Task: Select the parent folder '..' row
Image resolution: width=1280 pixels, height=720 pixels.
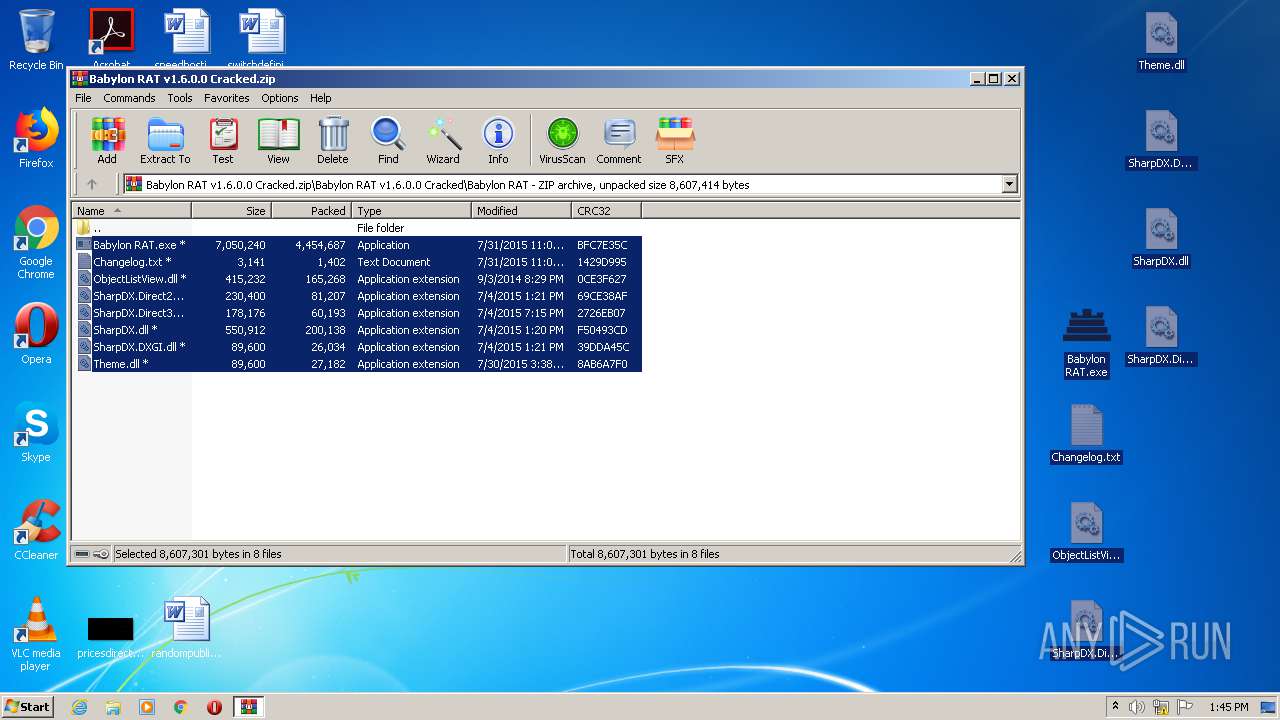Action: point(357,228)
